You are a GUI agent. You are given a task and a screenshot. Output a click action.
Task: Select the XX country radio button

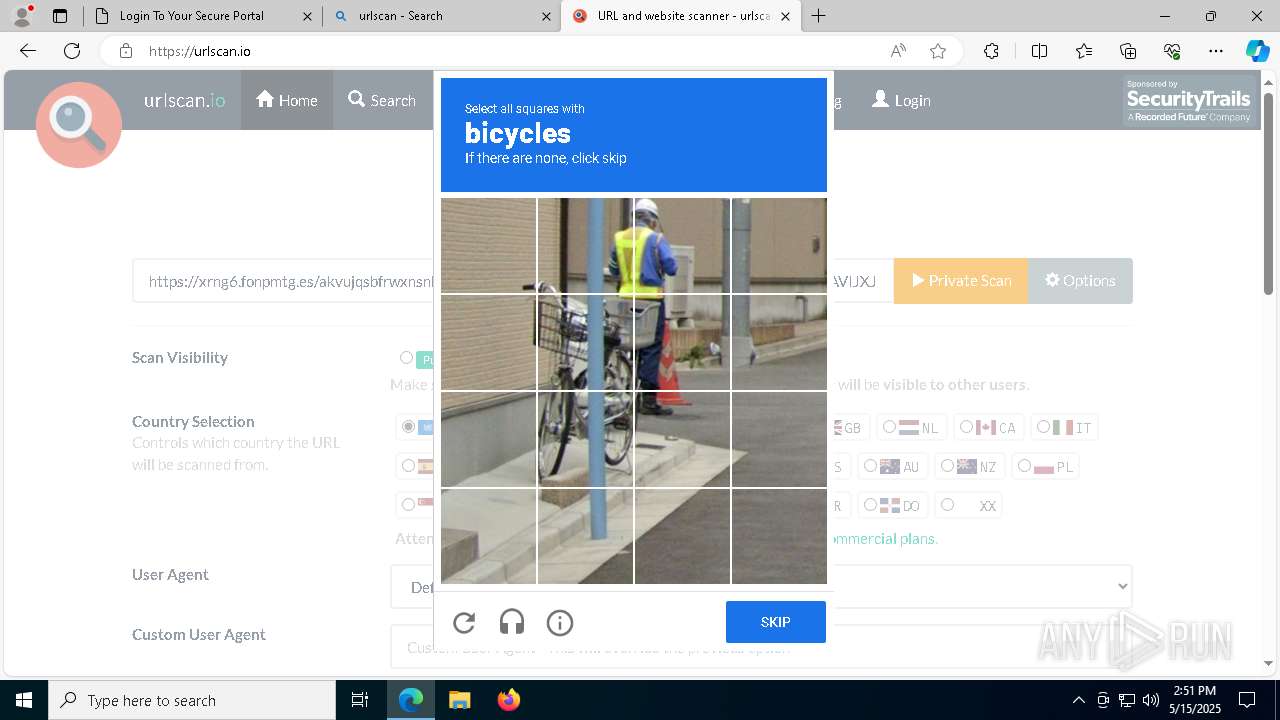point(947,505)
